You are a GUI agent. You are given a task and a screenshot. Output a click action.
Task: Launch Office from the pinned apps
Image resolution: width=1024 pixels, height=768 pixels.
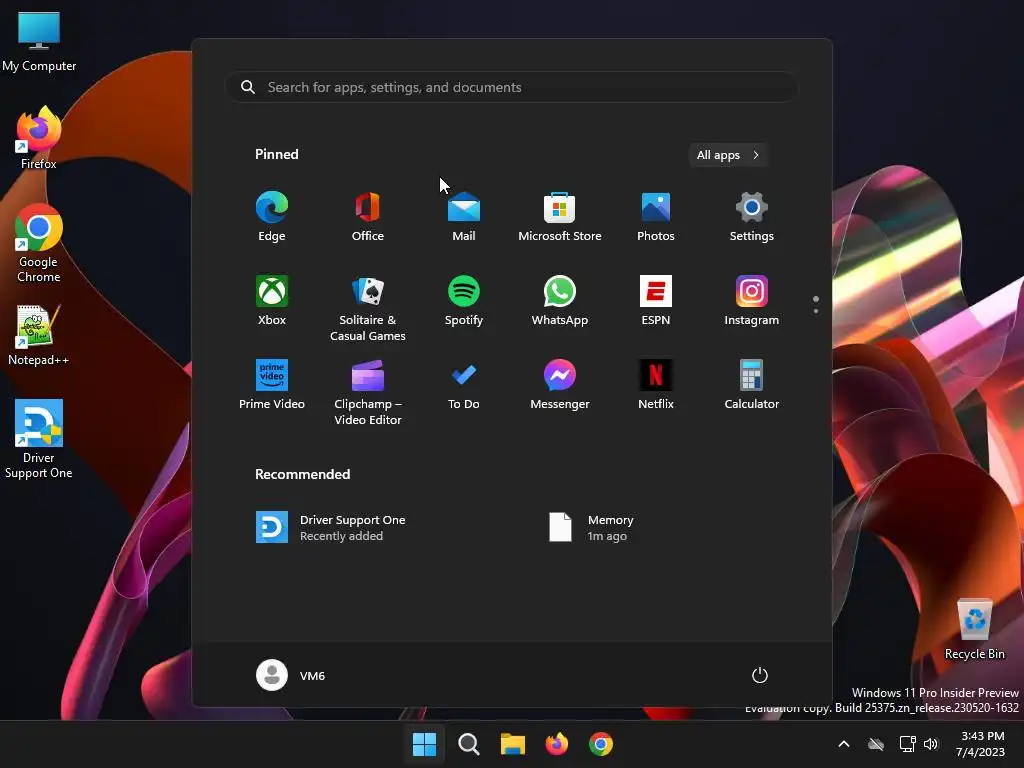click(368, 217)
